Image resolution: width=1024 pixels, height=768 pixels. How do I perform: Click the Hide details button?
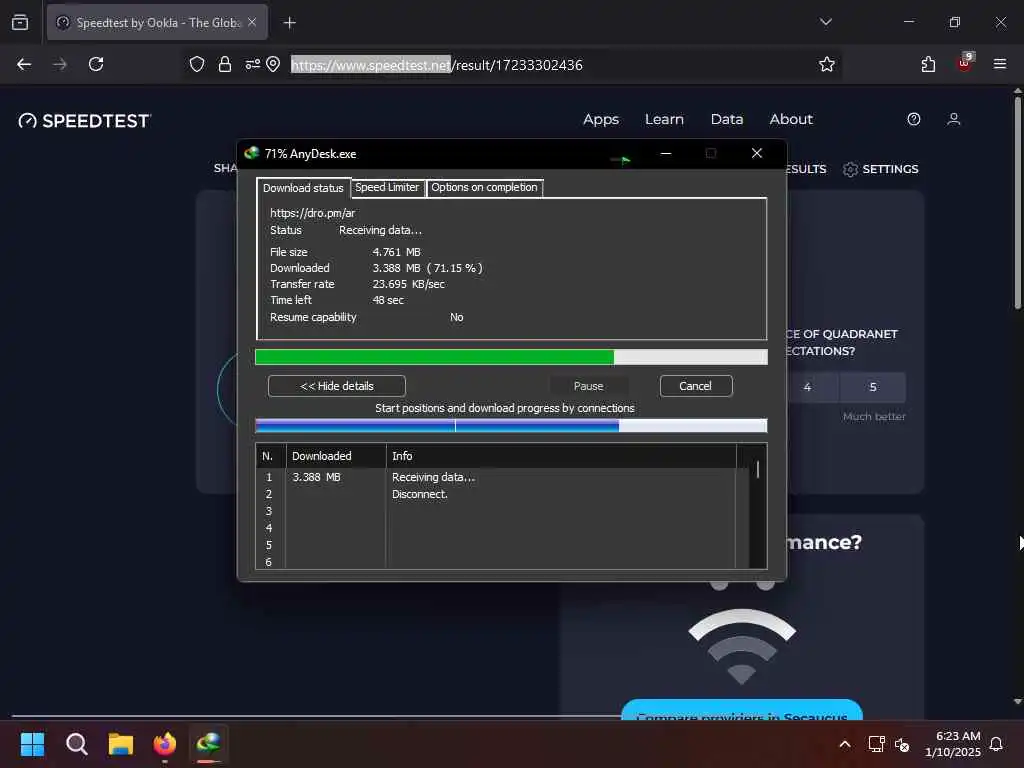(336, 386)
